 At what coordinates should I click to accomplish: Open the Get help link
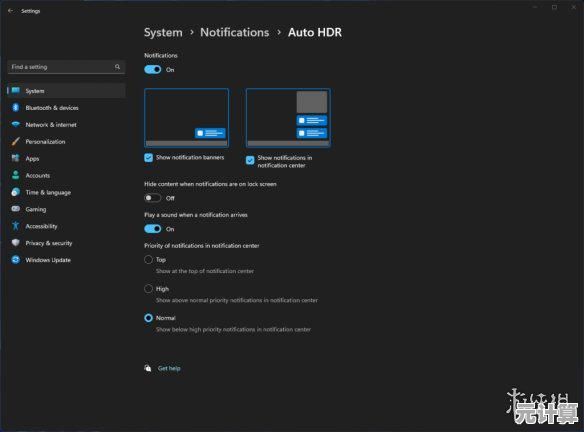tap(169, 368)
